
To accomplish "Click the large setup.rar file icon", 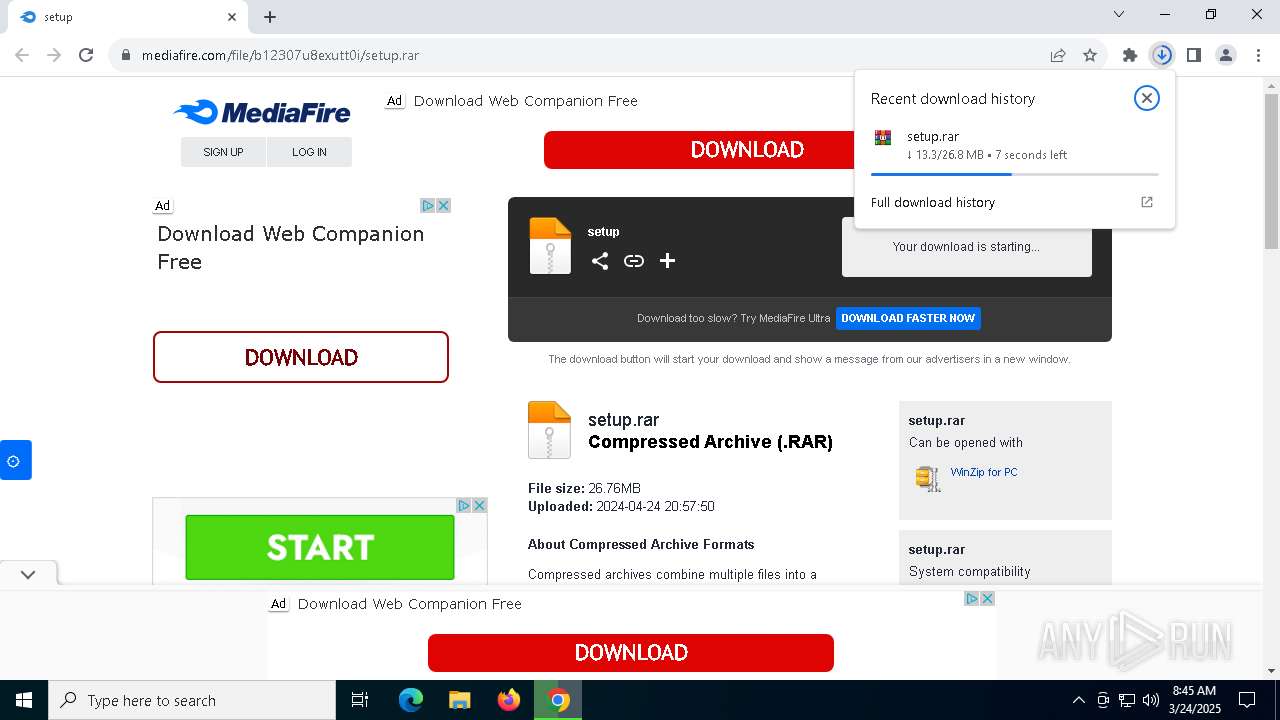I will [x=549, y=430].
